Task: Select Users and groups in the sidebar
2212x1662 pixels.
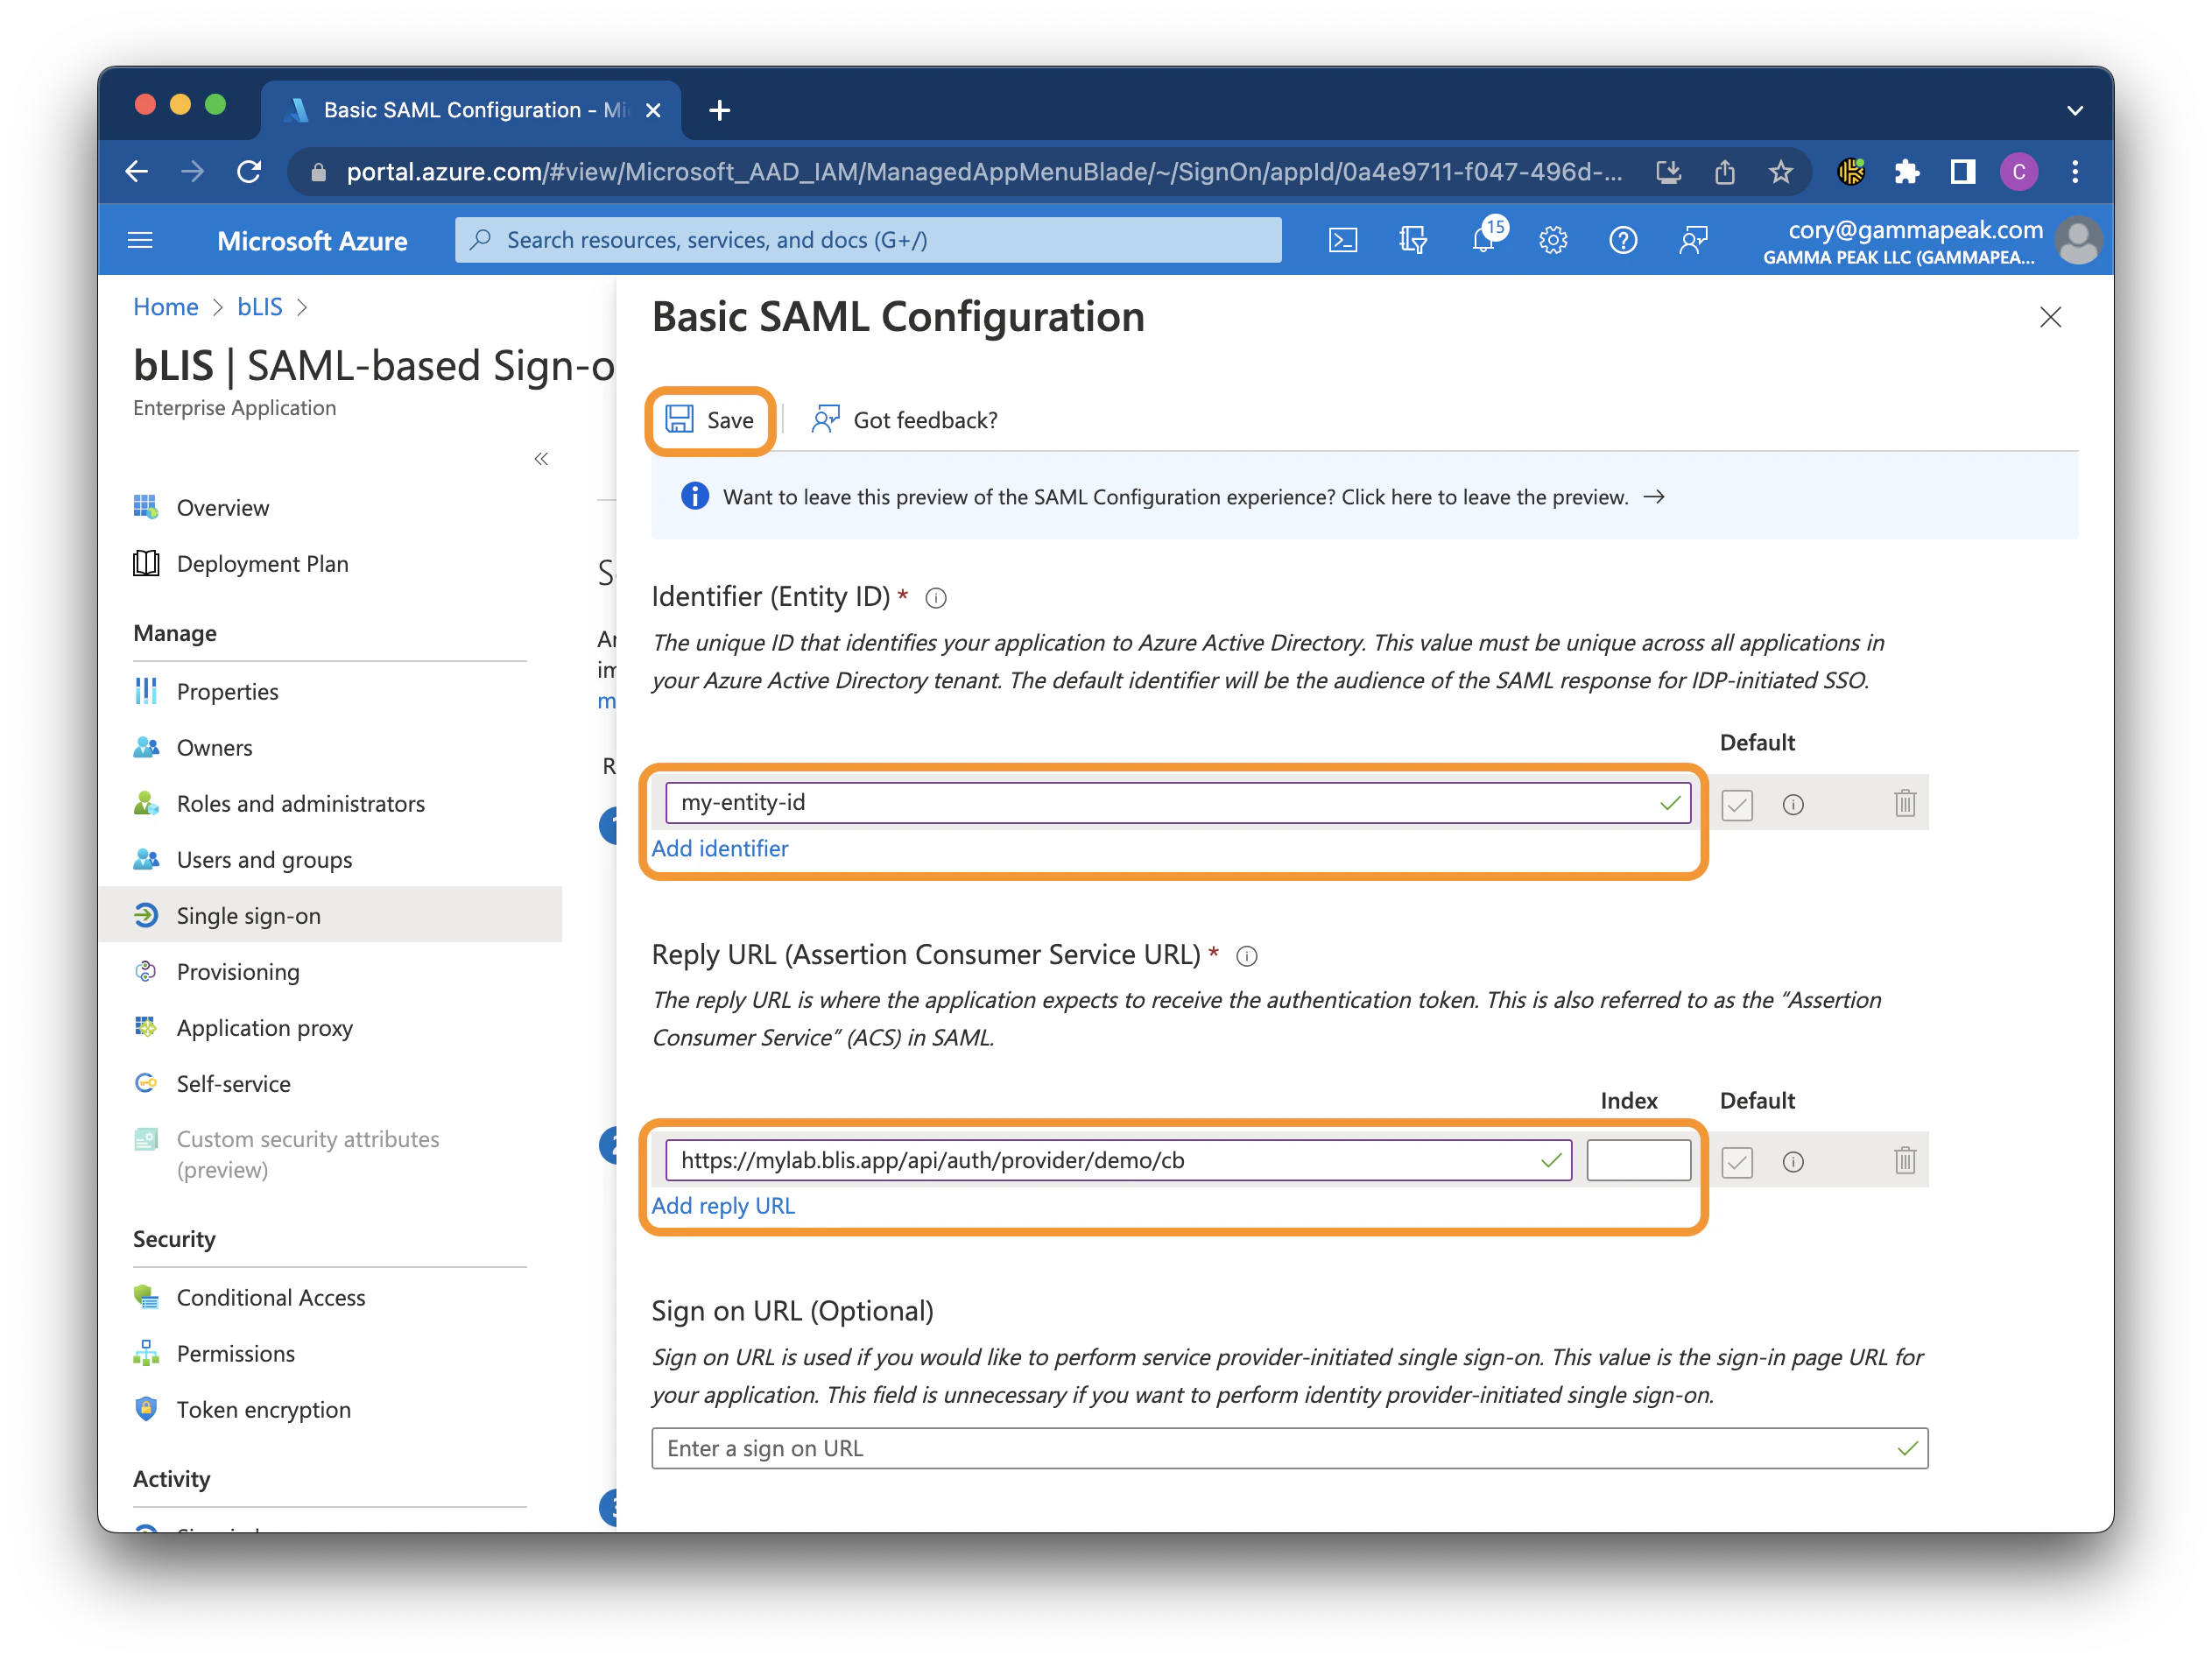Action: pos(264,859)
